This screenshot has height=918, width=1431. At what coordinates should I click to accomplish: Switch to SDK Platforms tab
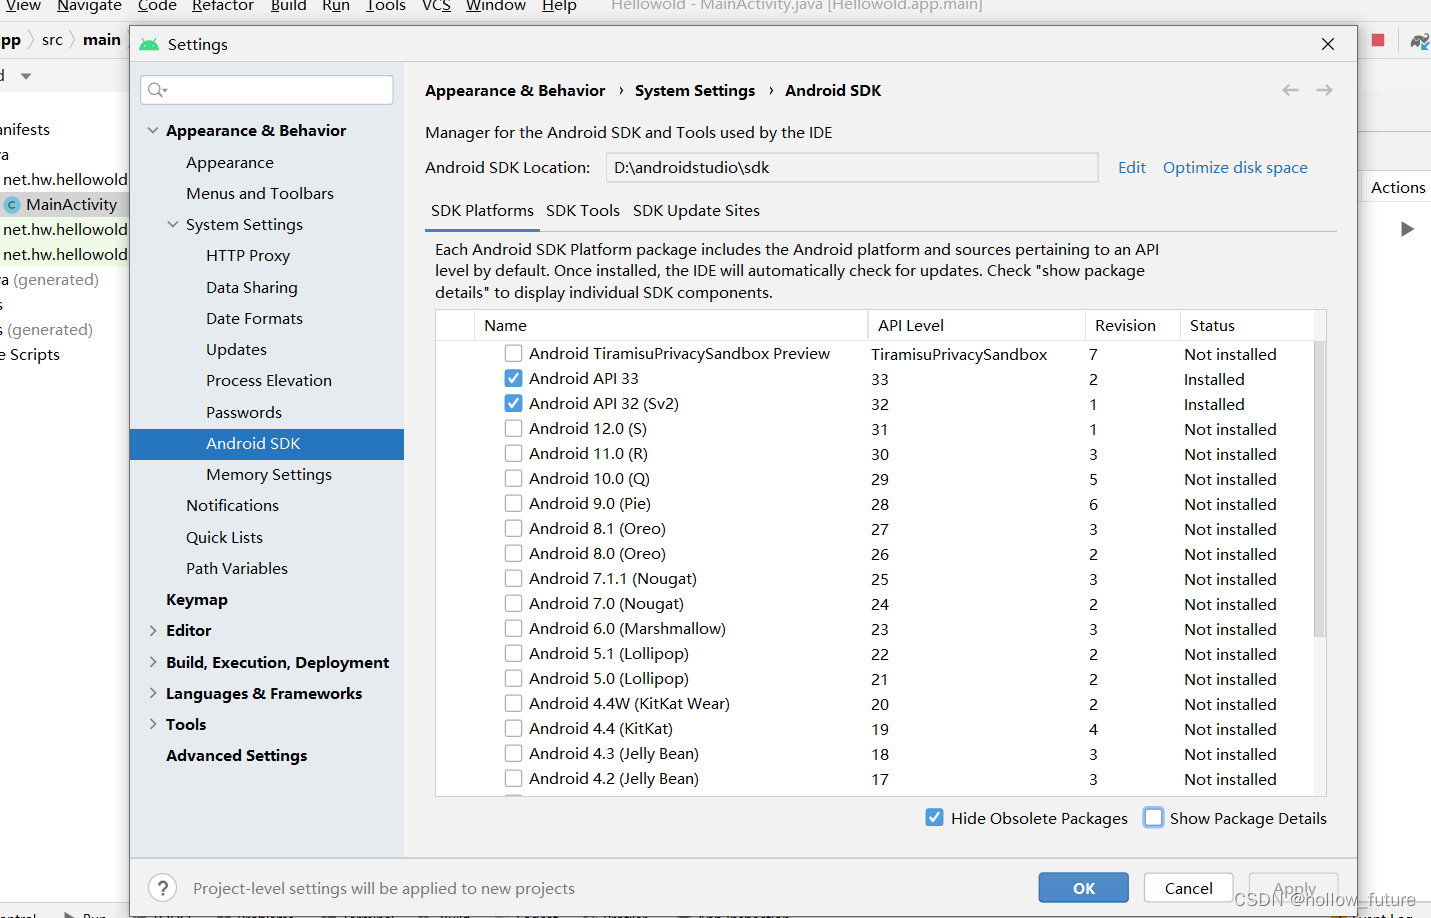pos(482,211)
